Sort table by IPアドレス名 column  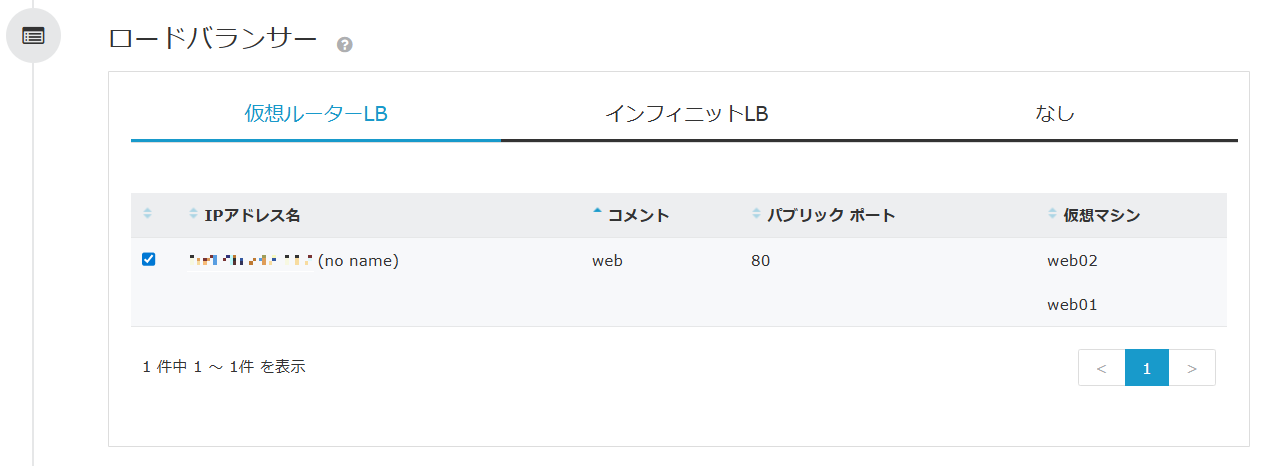tap(252, 215)
